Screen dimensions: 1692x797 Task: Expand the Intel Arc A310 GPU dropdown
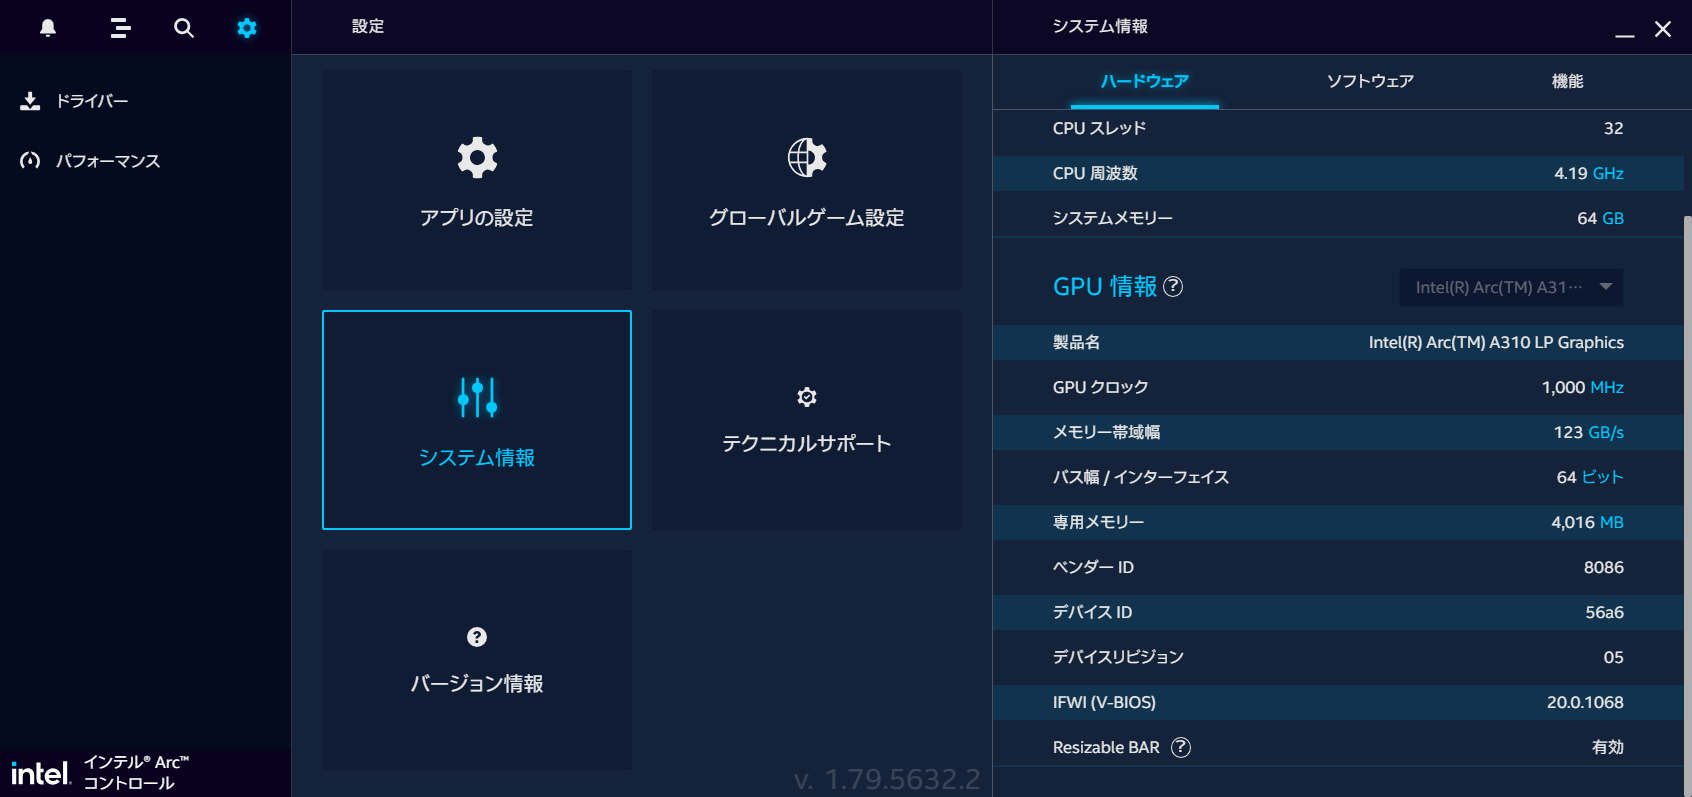(1511, 287)
